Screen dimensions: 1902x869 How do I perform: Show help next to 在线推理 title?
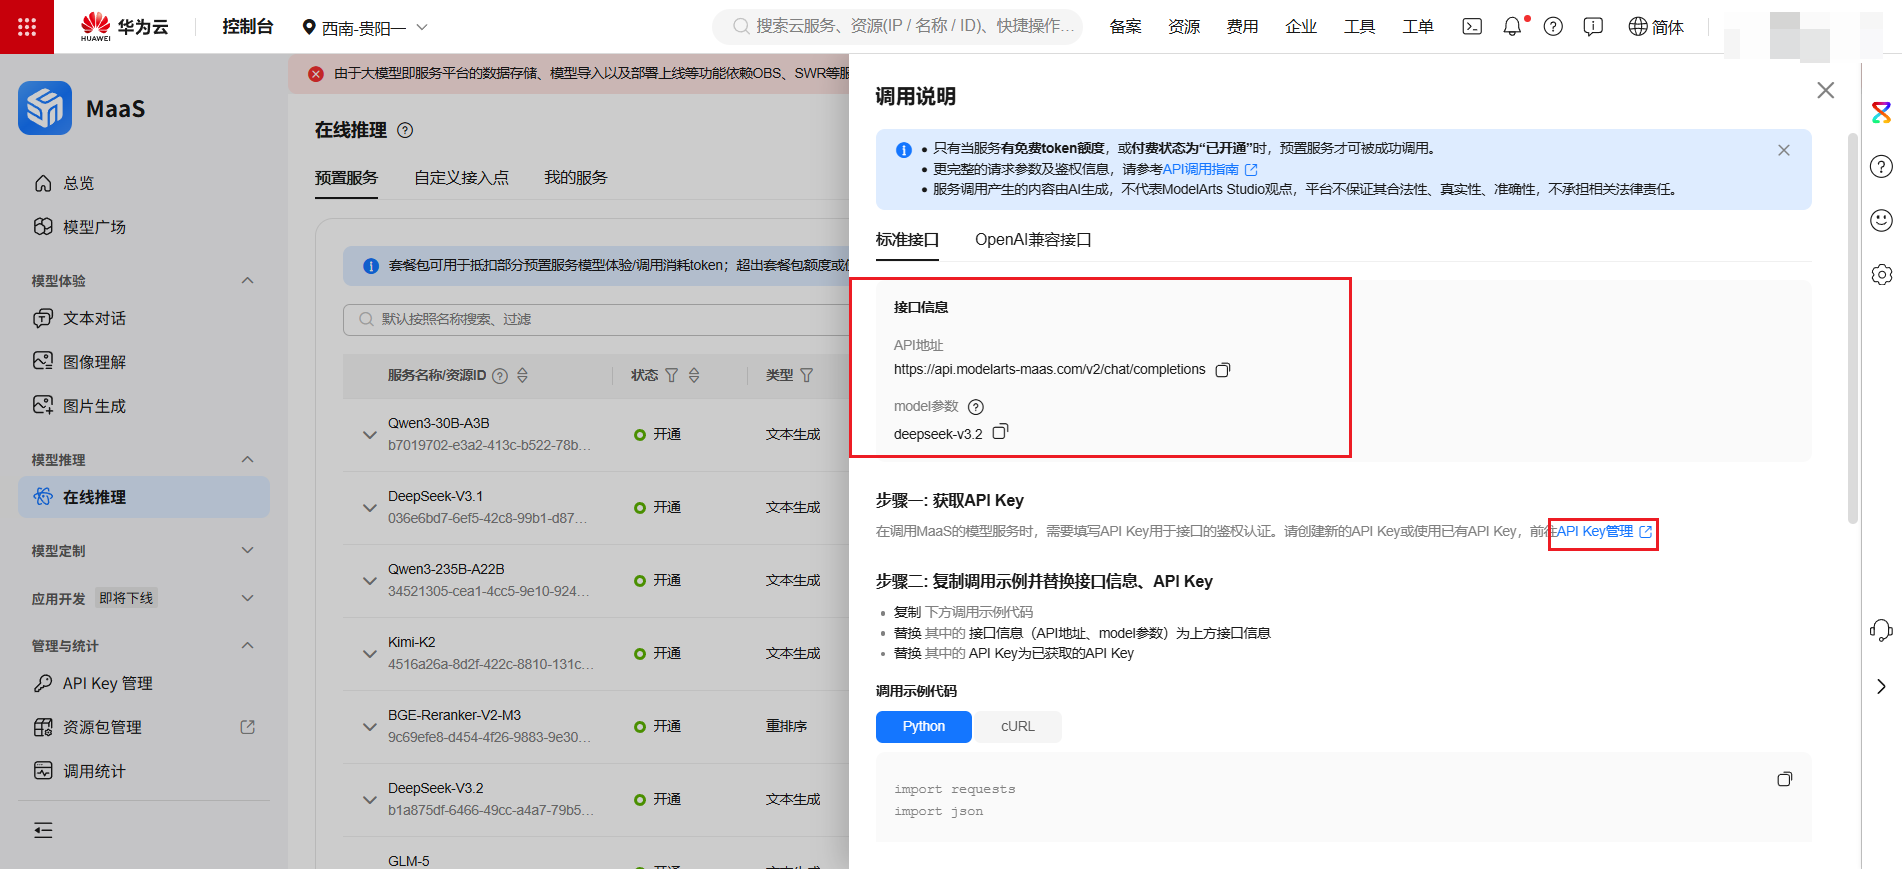point(405,130)
